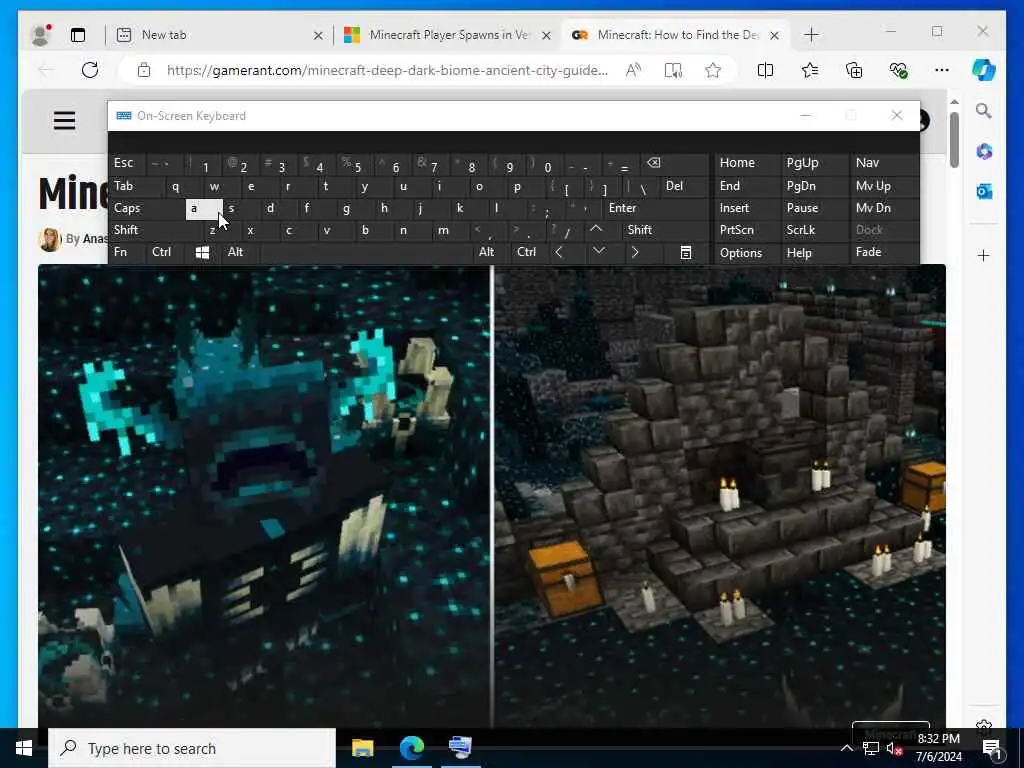Click the Options key on keyboard
This screenshot has height=768, width=1024.
click(747, 253)
